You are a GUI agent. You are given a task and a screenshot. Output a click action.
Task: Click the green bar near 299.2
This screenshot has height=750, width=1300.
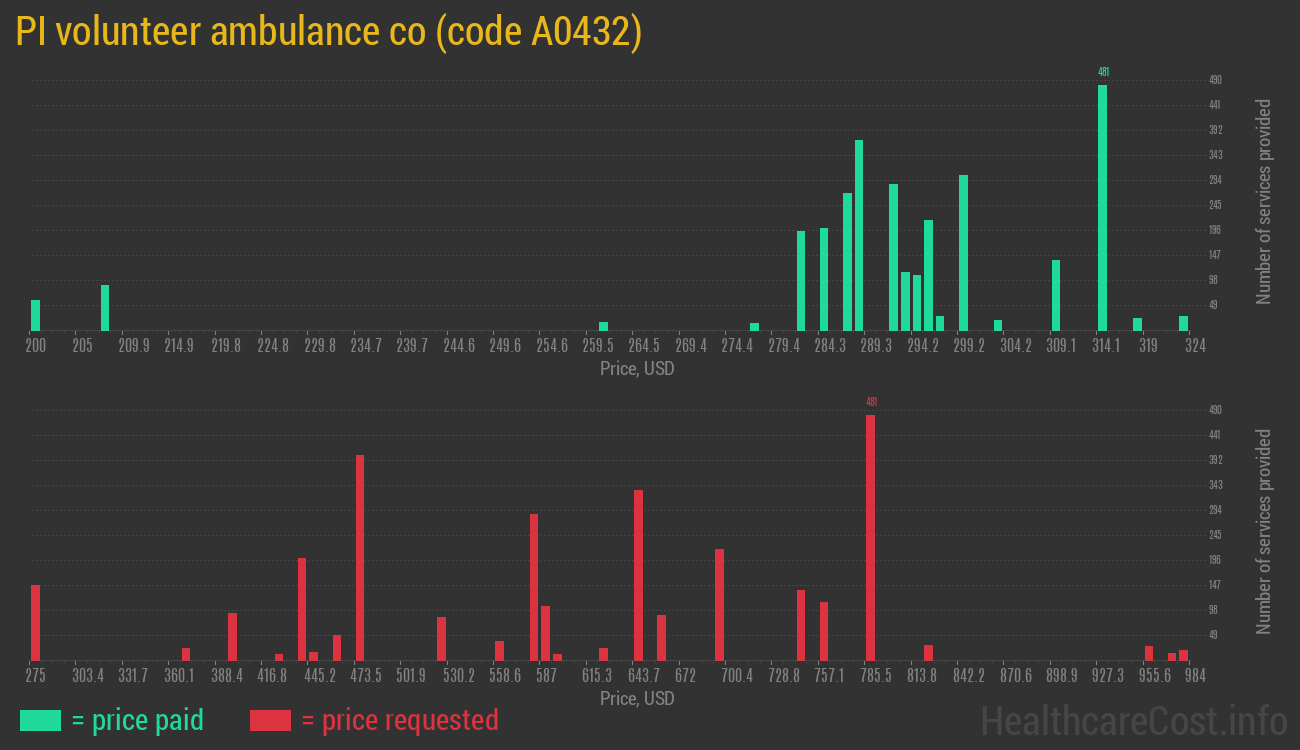[963, 252]
